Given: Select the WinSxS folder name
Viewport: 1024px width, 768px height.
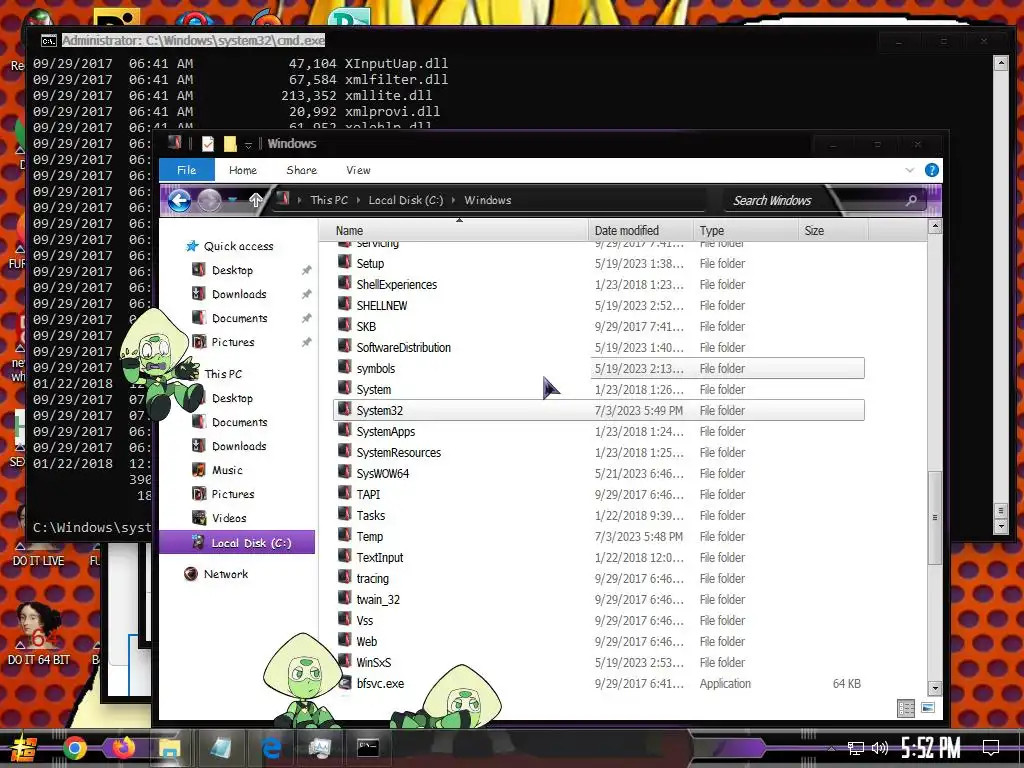Looking at the screenshot, I should coord(374,663).
